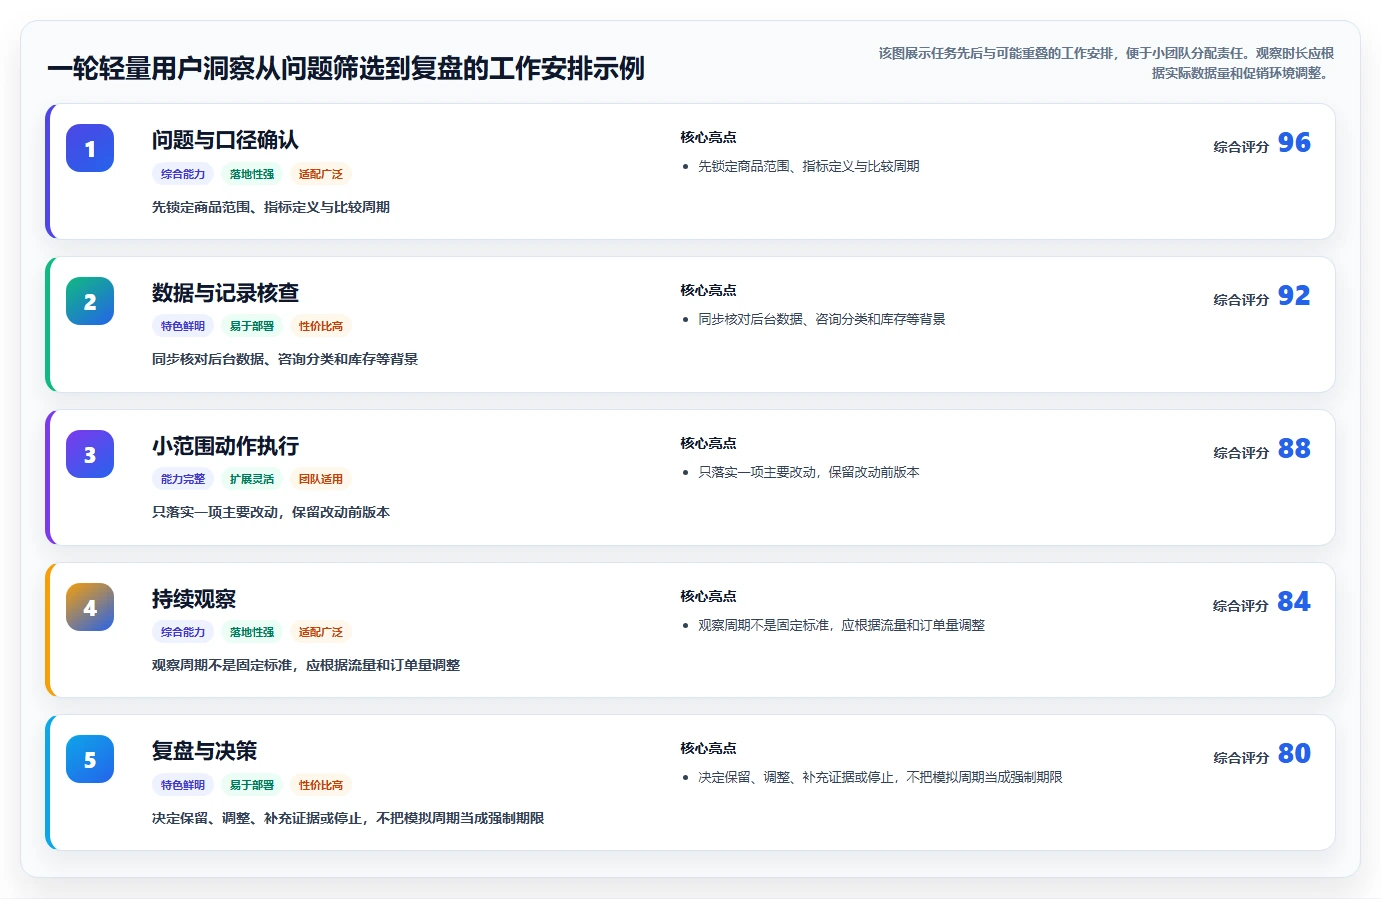Select the 持续观察 card title
The image size is (1381, 899).
click(194, 599)
